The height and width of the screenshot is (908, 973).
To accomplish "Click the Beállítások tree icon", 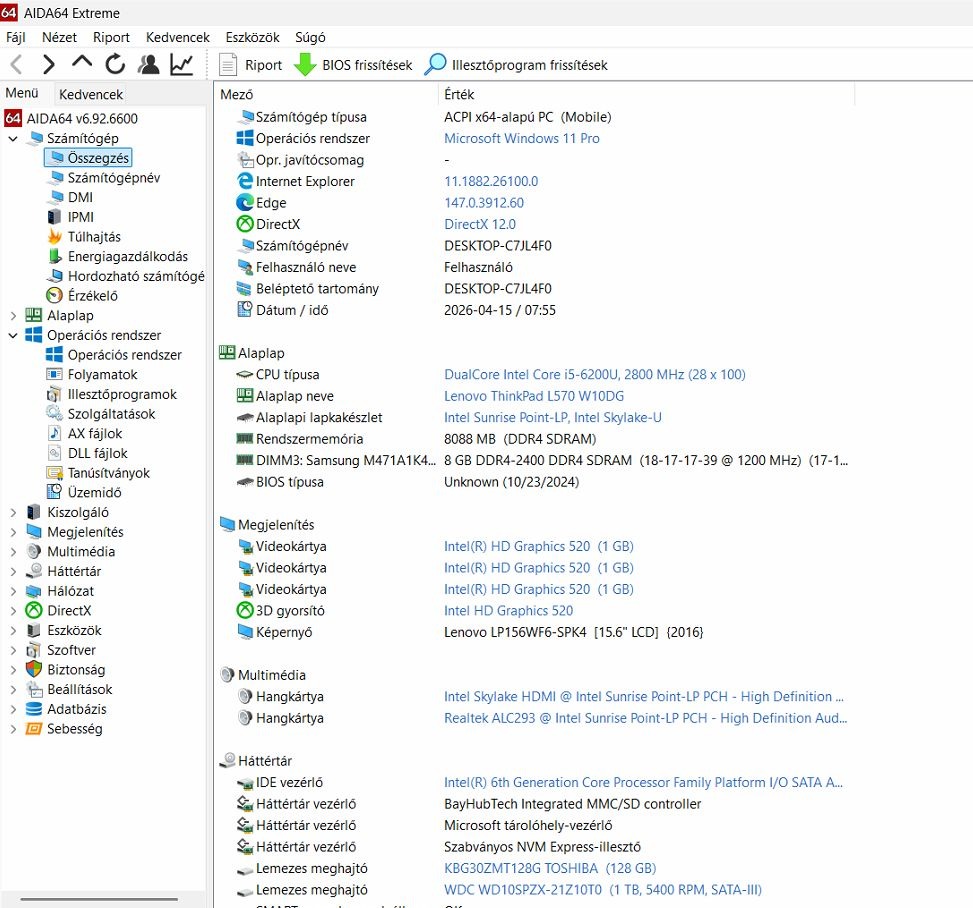I will tap(34, 690).
